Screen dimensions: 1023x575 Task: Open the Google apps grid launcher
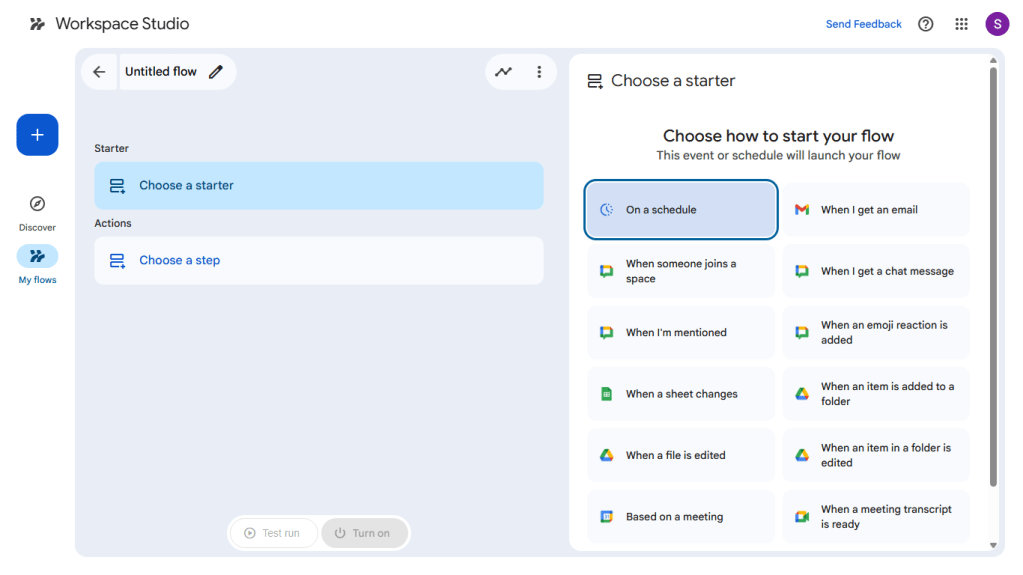pyautogui.click(x=961, y=24)
